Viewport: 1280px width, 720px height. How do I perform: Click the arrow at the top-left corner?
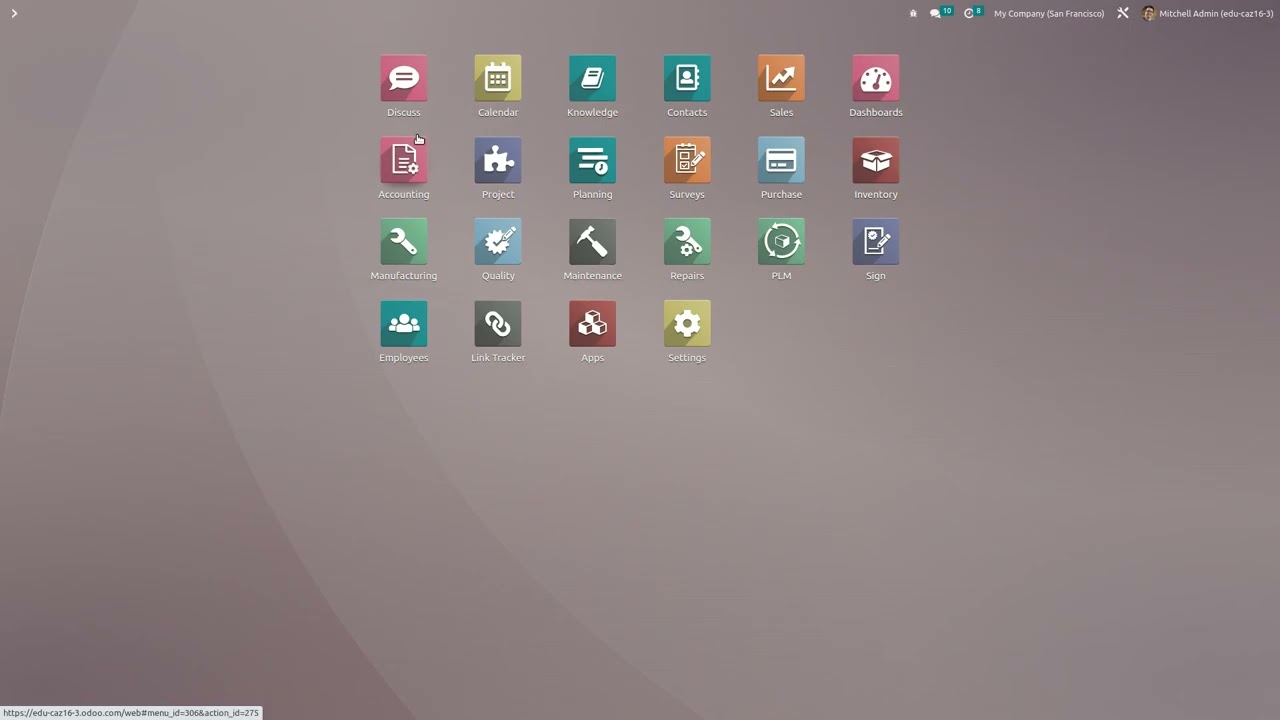(x=14, y=13)
